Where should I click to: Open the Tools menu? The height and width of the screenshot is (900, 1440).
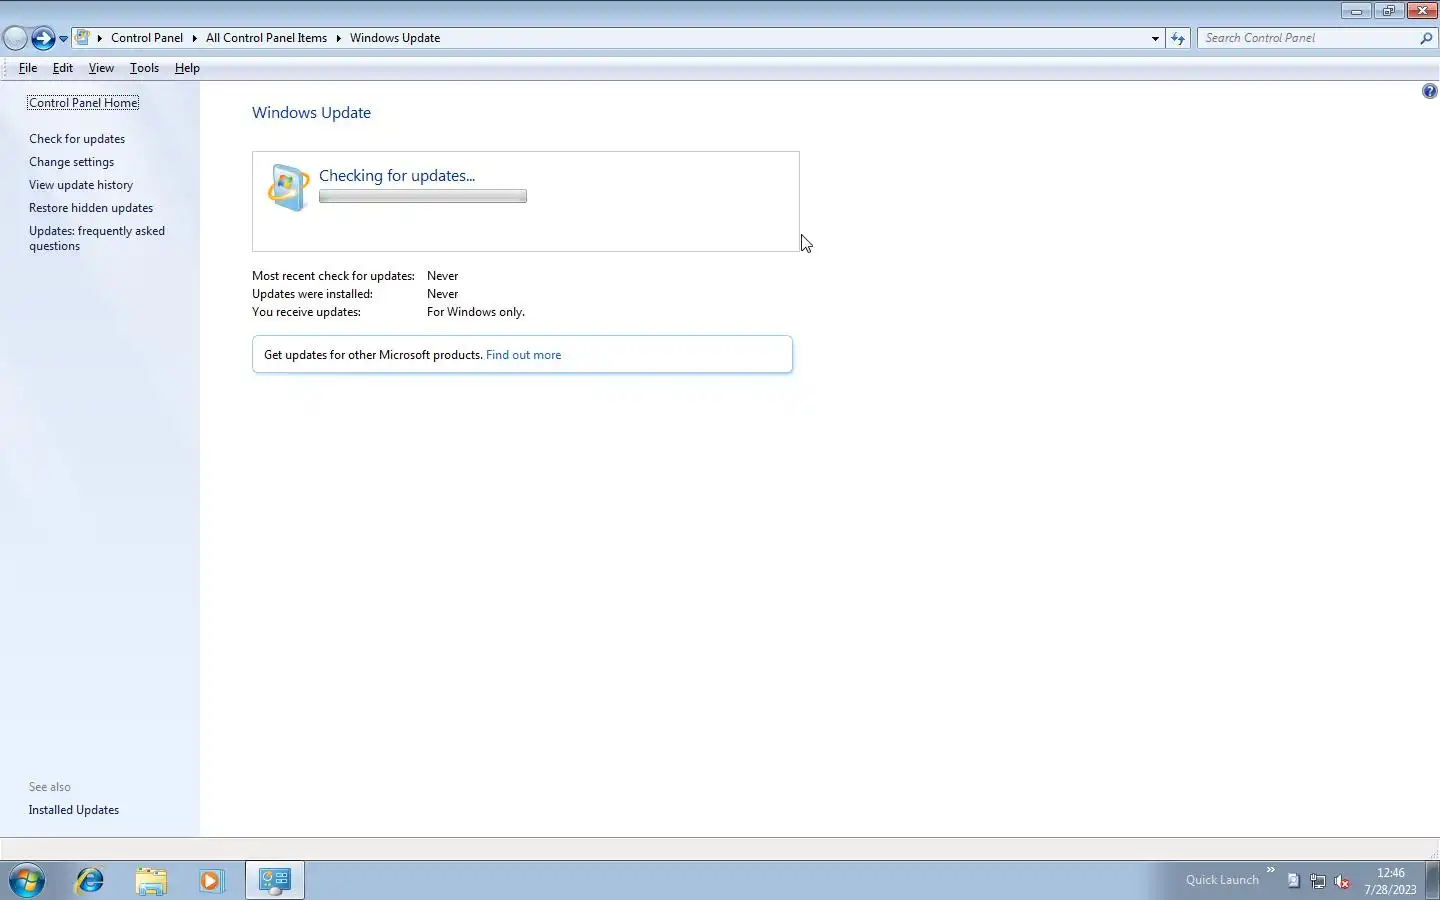pyautogui.click(x=144, y=68)
